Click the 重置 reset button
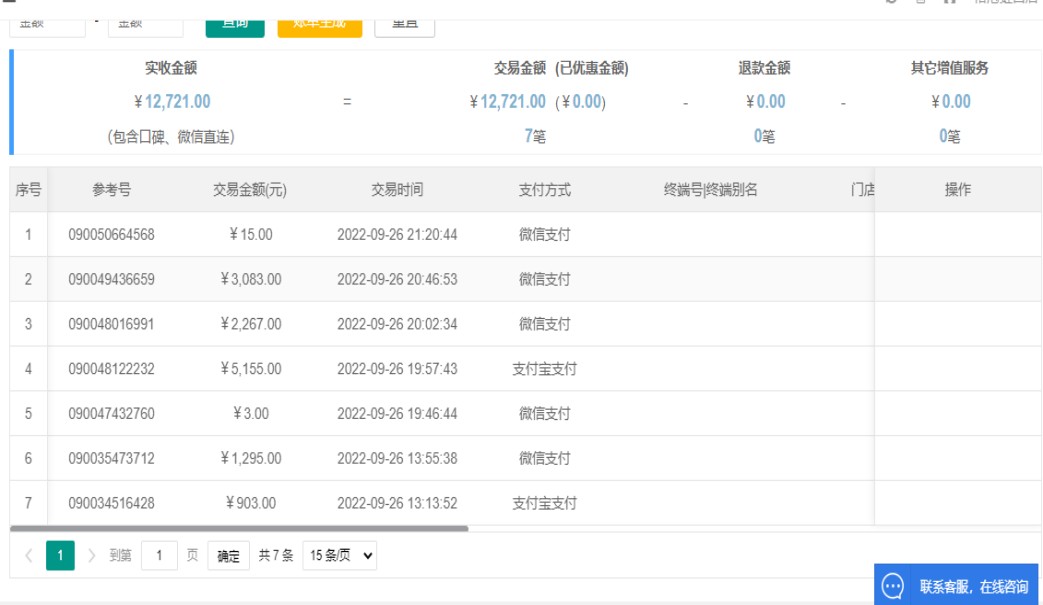Screen dimensions: 1043x605 coord(404,22)
